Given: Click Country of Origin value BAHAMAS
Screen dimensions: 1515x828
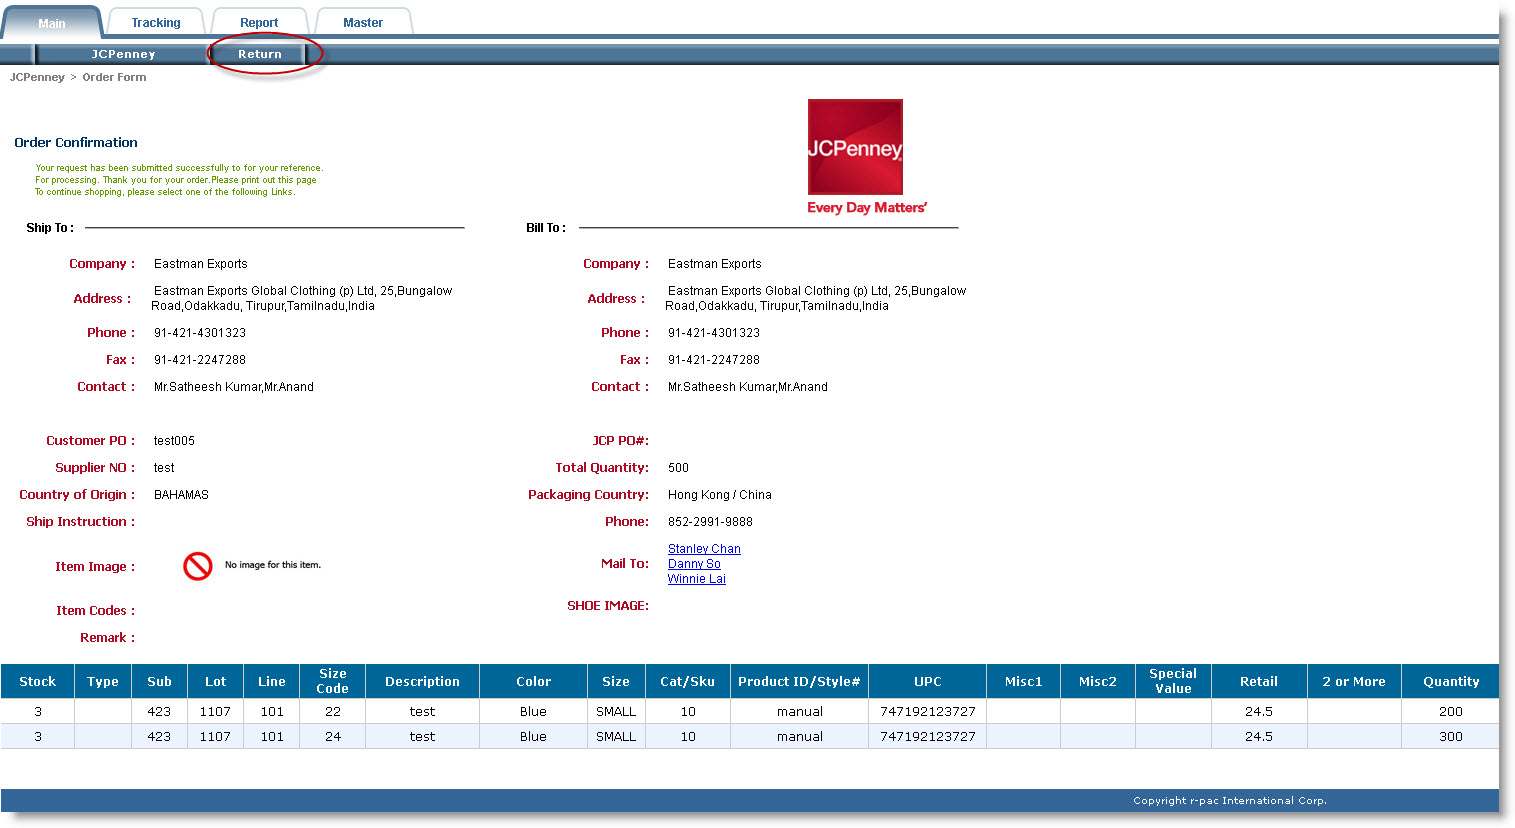Looking at the screenshot, I should click(x=181, y=495).
